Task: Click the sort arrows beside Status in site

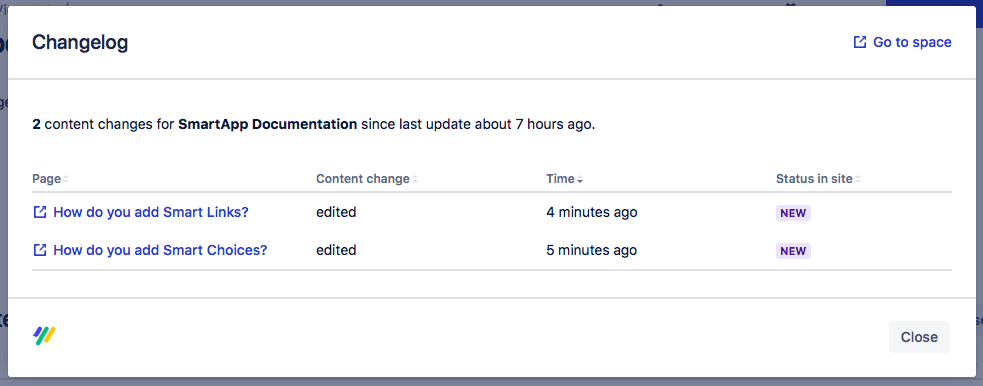Action: pos(858,179)
